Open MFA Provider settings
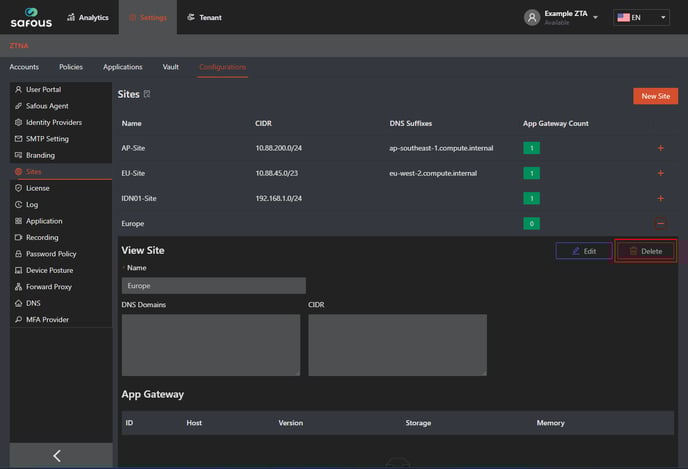Viewport: 688px width, 469px height. pyautogui.click(x=47, y=320)
